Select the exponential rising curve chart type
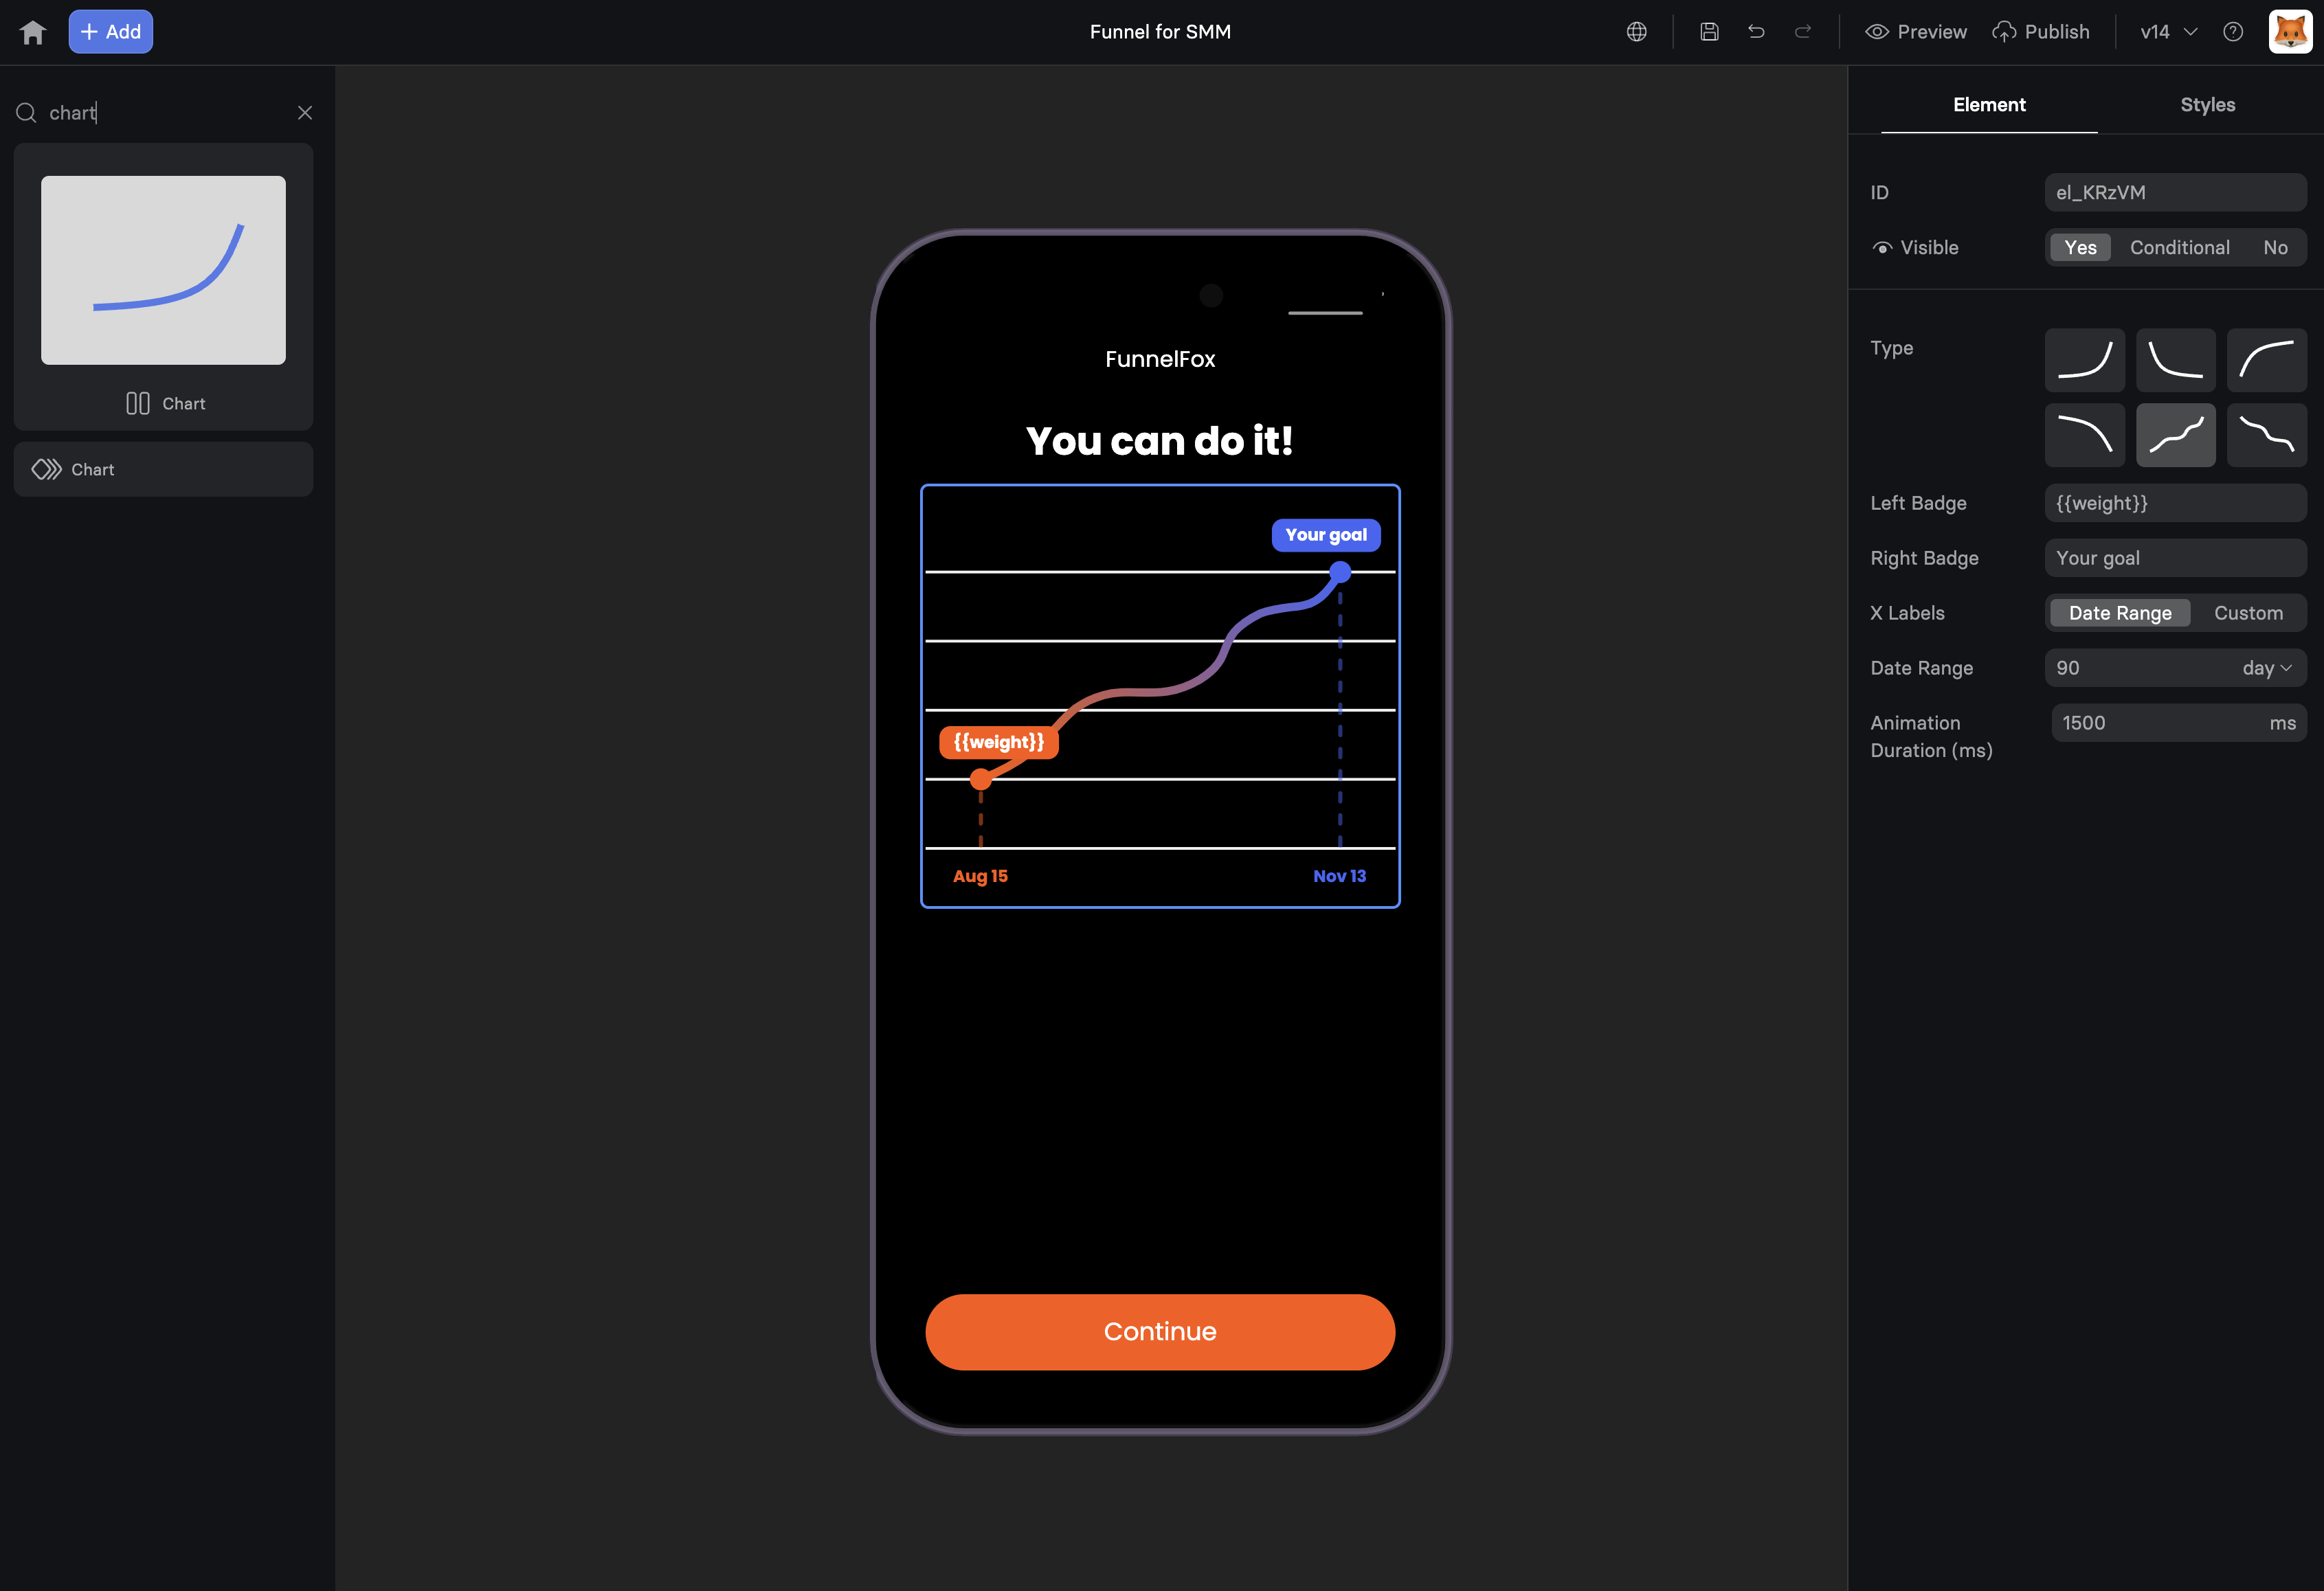This screenshot has height=1591, width=2324. pos(2084,360)
